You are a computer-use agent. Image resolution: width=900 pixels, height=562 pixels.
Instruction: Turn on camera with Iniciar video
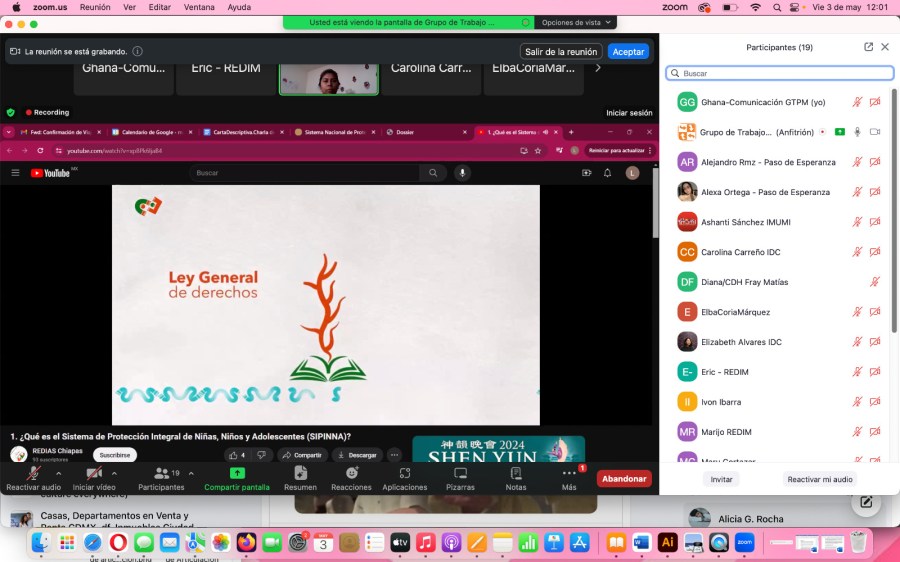coord(94,473)
